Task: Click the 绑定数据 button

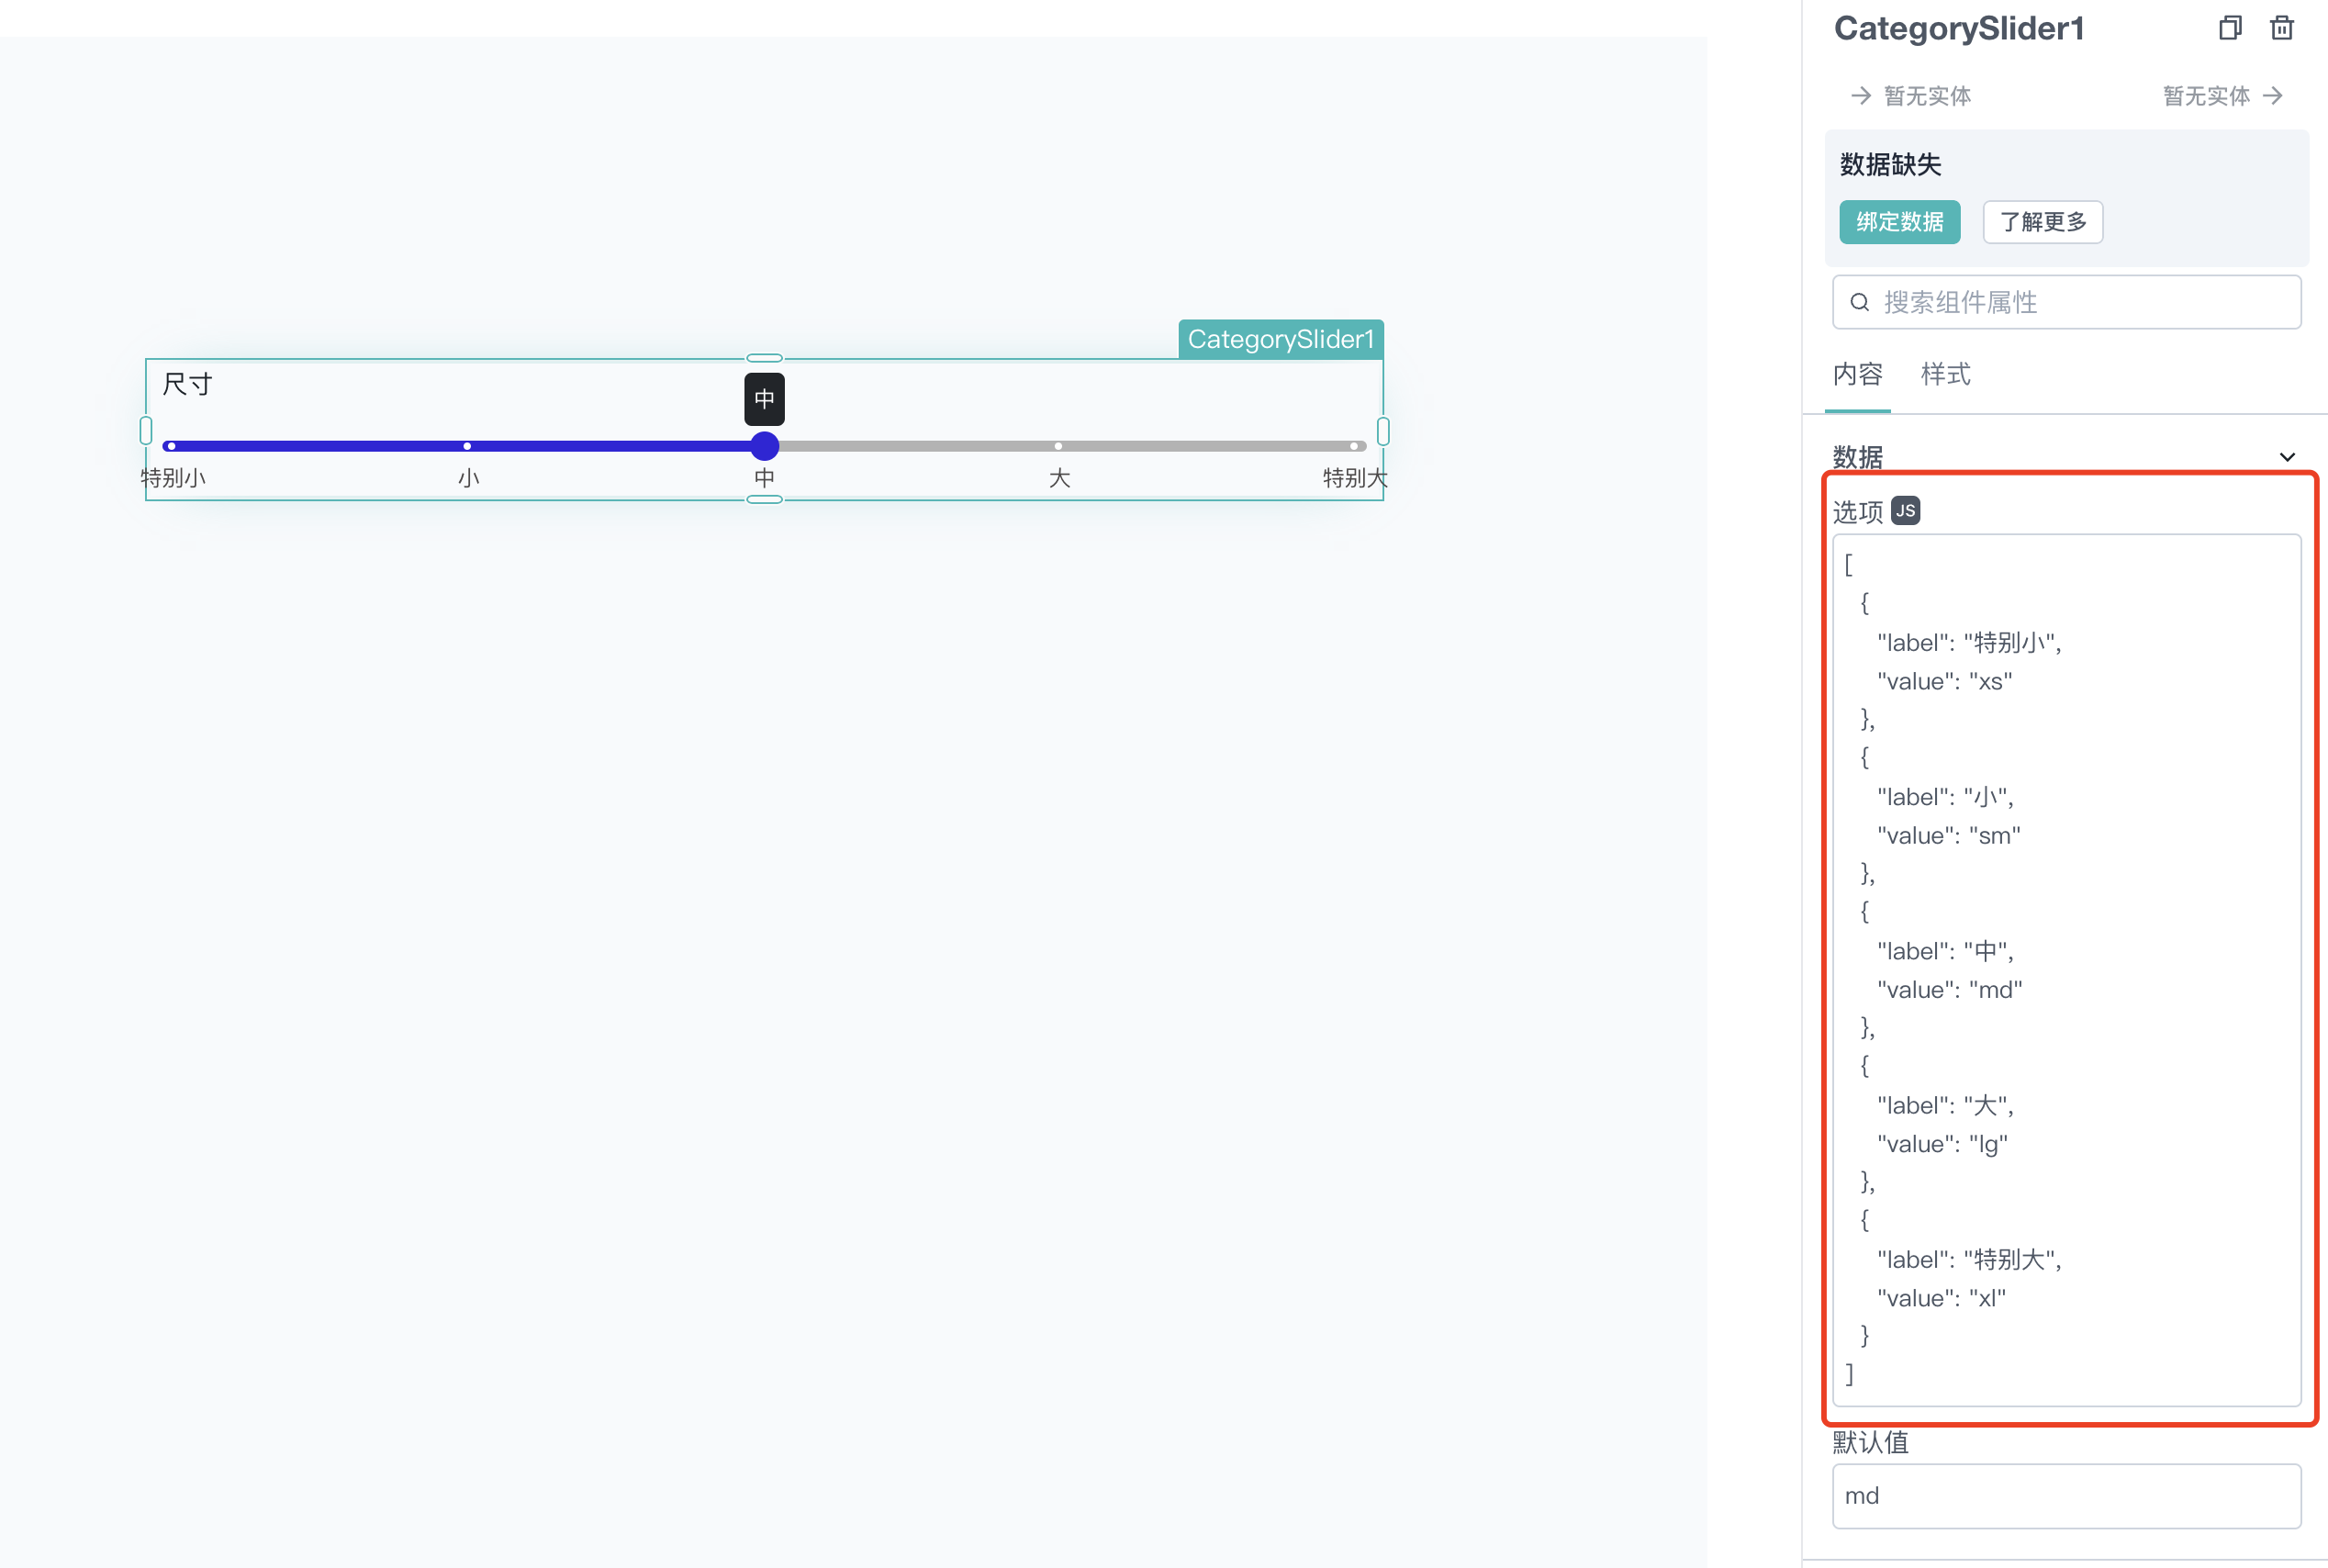Action: [1899, 222]
